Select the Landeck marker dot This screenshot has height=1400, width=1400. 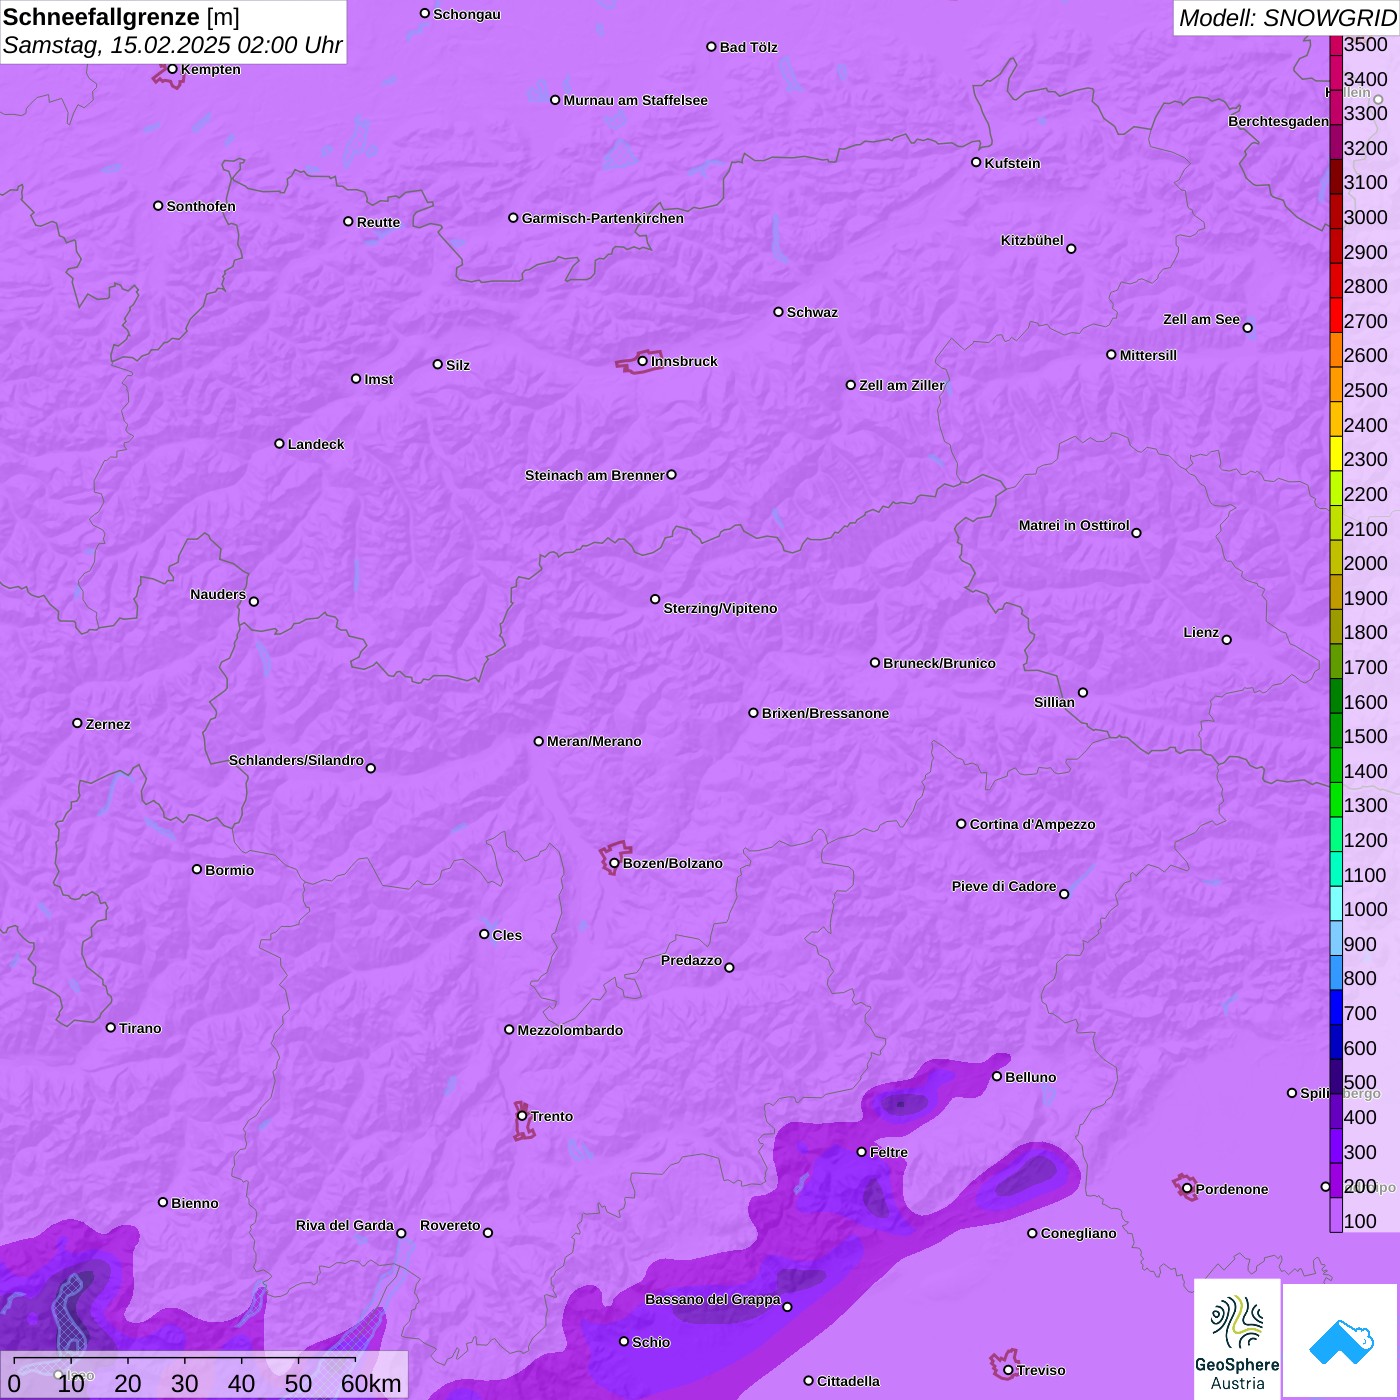(x=279, y=444)
